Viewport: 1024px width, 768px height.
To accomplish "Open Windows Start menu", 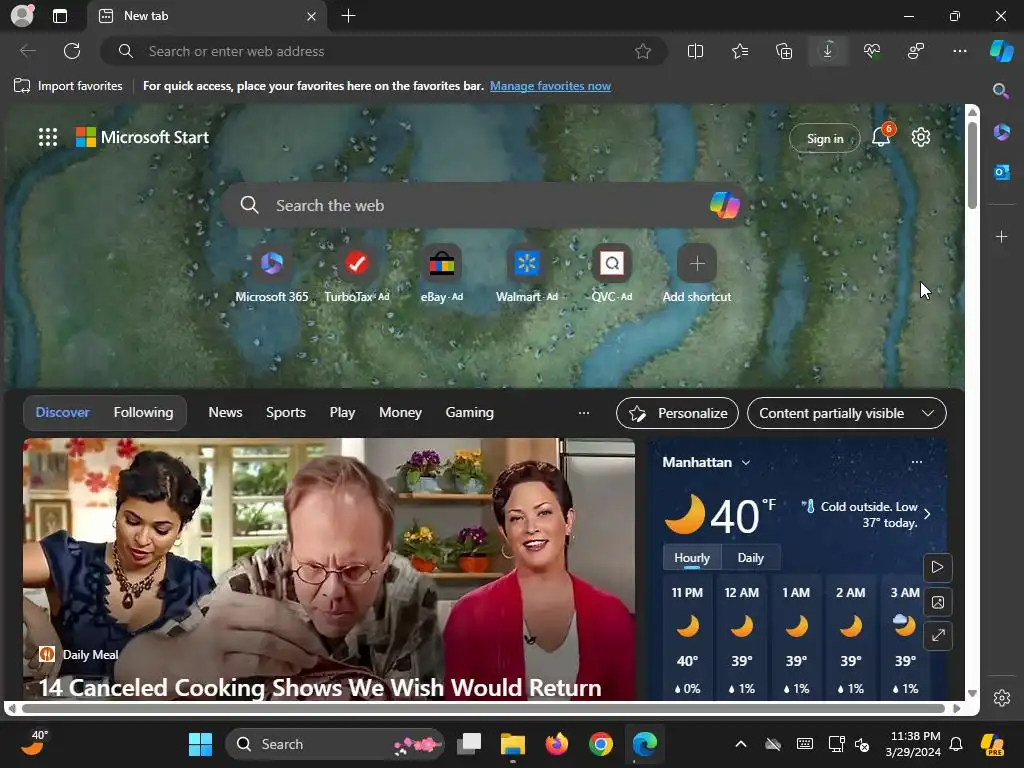I will (200, 744).
